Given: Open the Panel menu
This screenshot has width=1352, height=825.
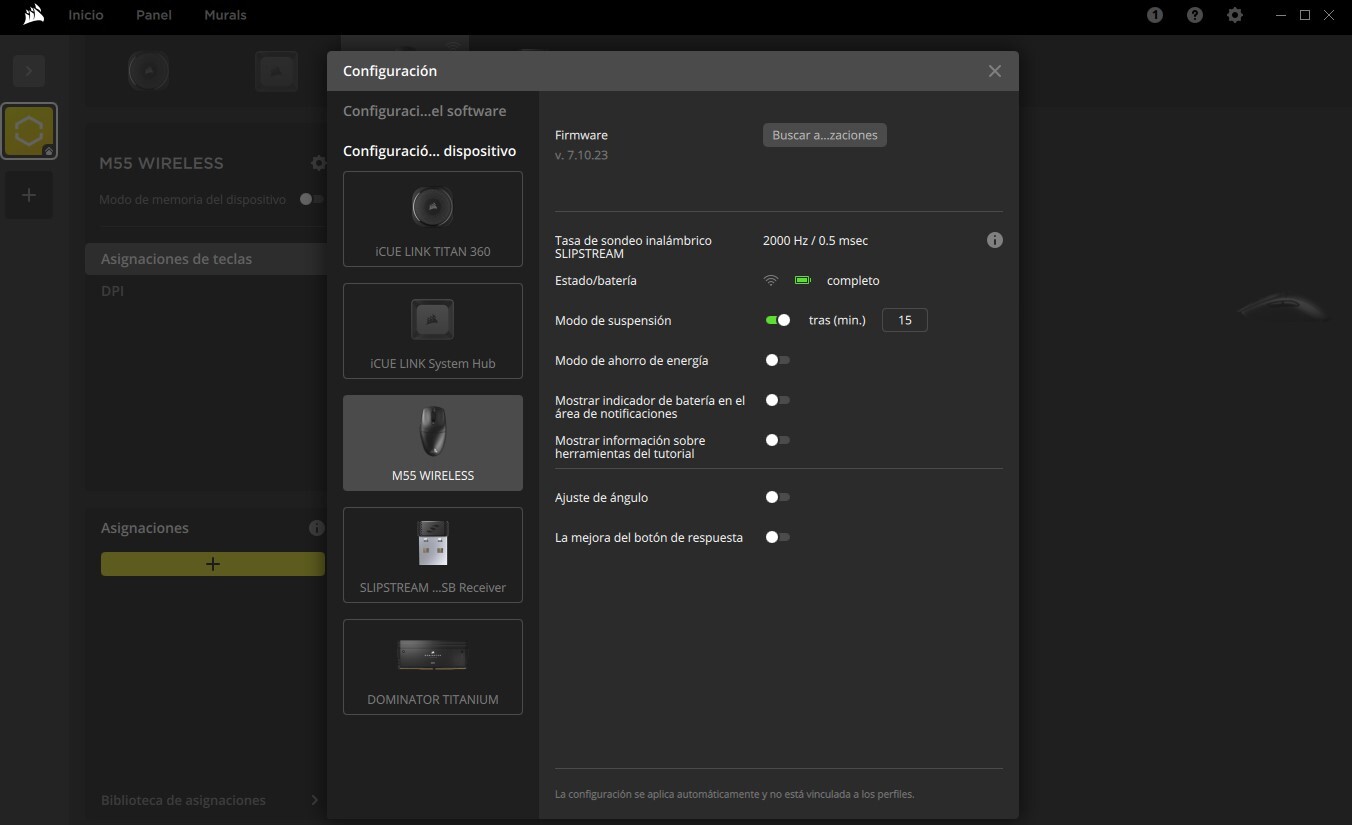Looking at the screenshot, I should pyautogui.click(x=154, y=15).
